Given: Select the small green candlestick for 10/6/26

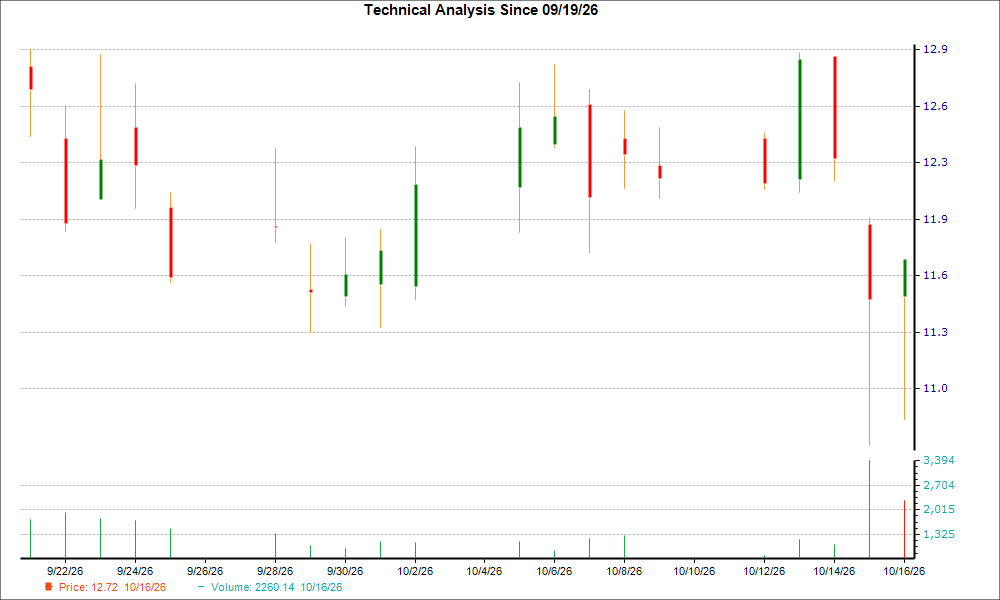Looking at the screenshot, I should click(555, 131).
